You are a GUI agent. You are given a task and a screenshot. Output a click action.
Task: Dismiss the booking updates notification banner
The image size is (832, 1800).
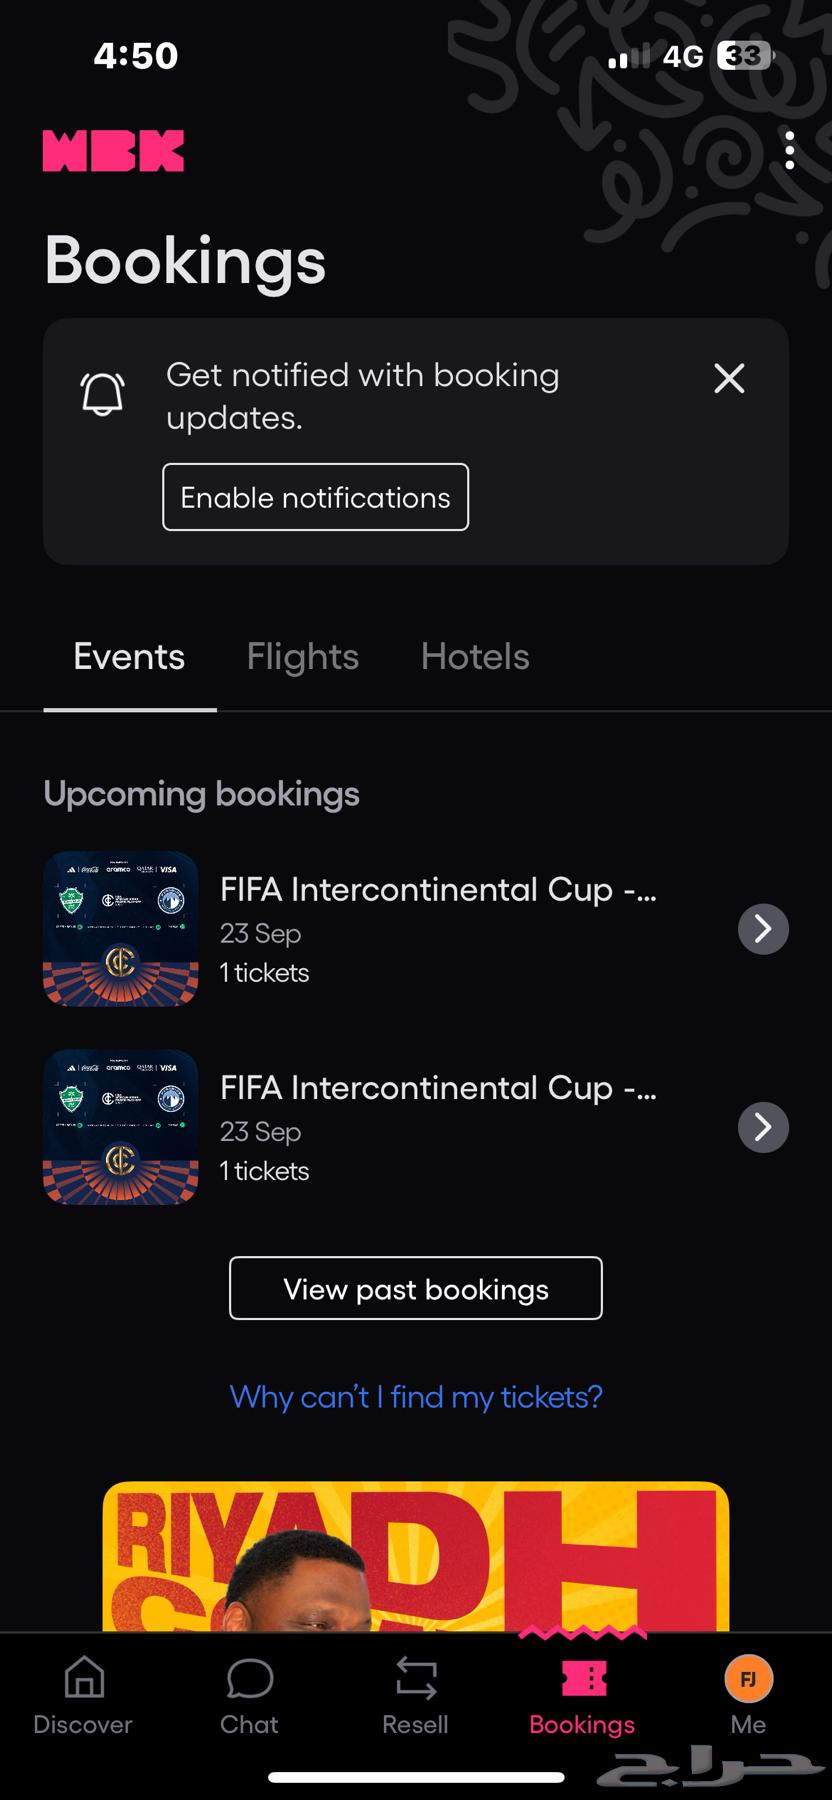(x=729, y=378)
